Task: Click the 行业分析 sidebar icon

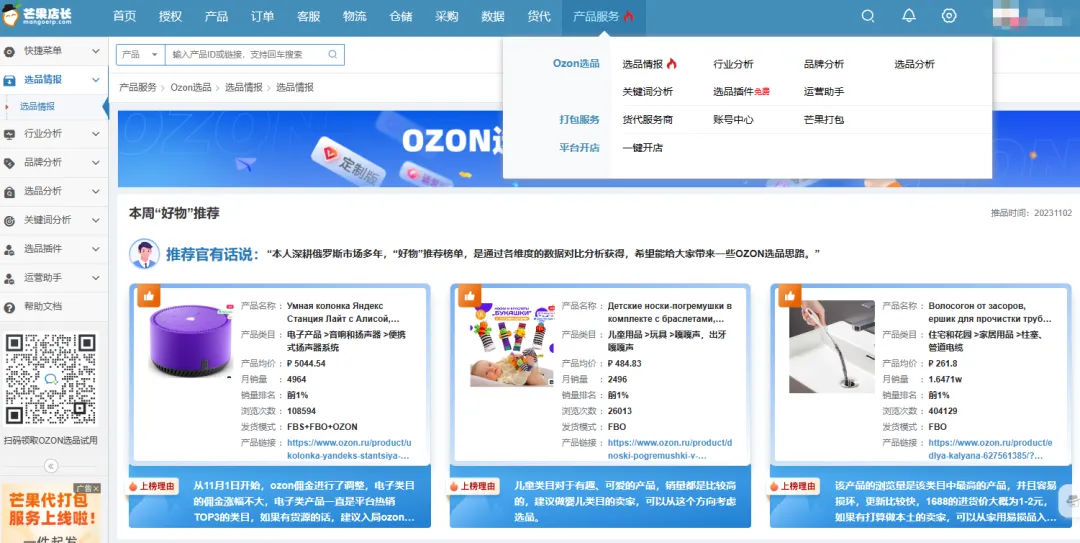Action: coord(10,134)
